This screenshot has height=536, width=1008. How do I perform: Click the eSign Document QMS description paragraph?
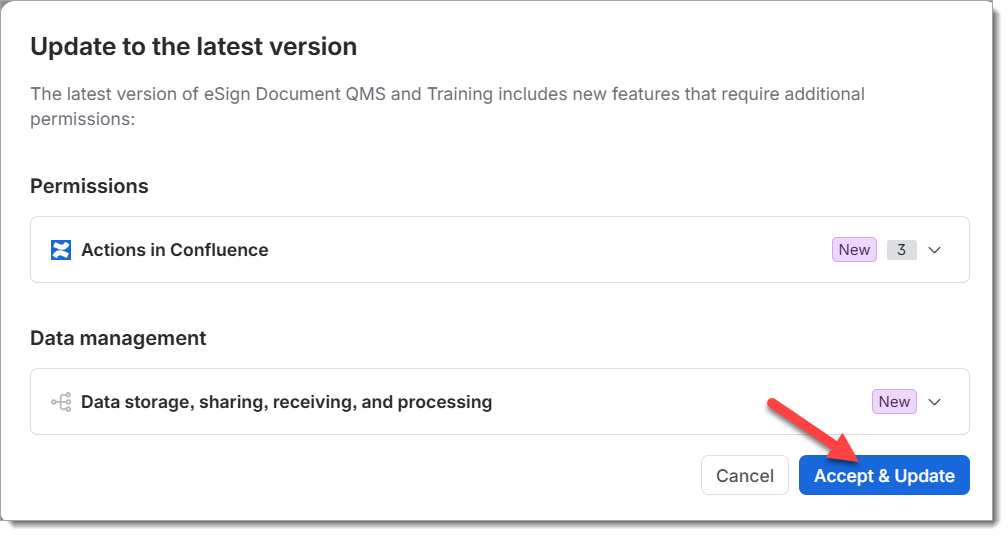tap(447, 107)
